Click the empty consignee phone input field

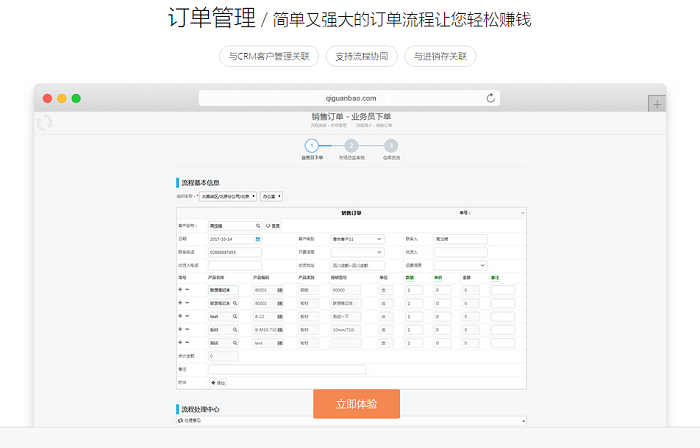tap(235, 265)
